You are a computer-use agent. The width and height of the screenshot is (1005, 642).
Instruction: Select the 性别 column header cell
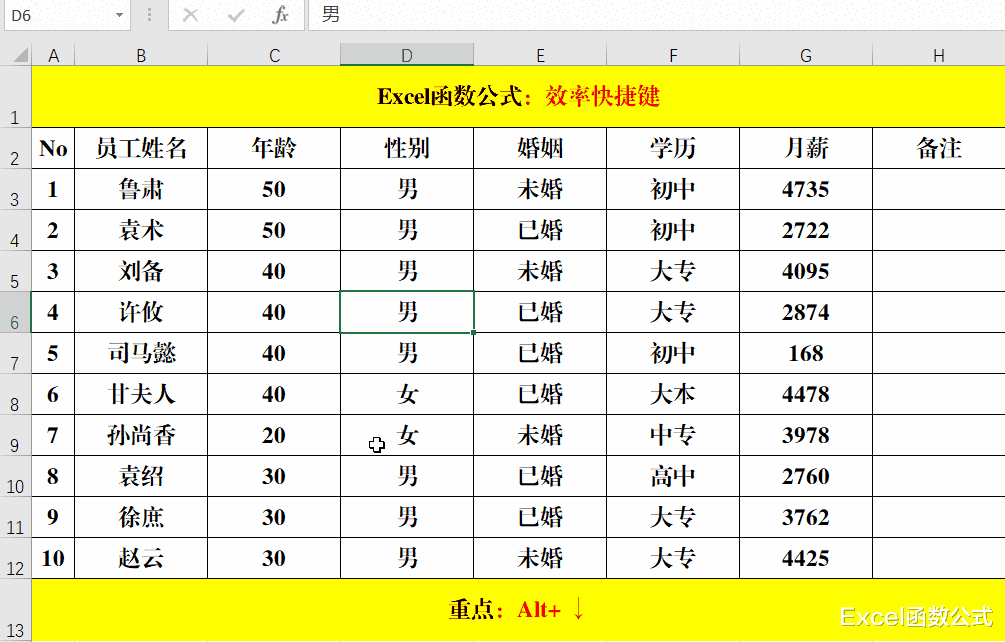[406, 148]
